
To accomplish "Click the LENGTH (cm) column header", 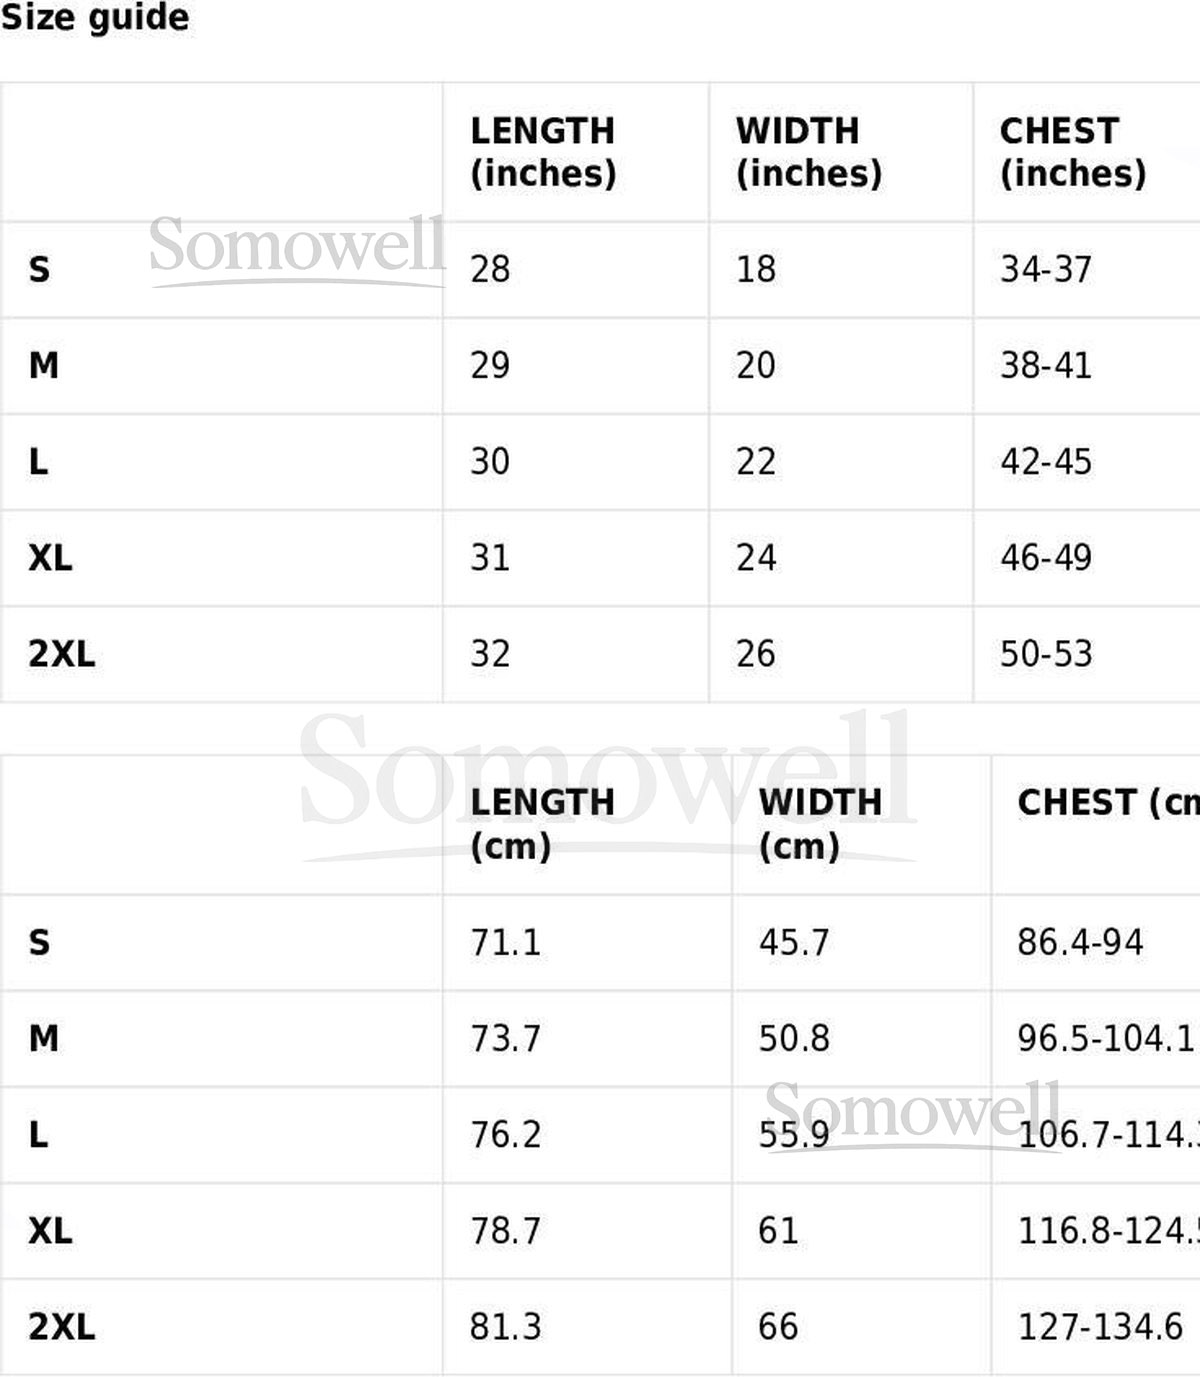I will pos(542,824).
